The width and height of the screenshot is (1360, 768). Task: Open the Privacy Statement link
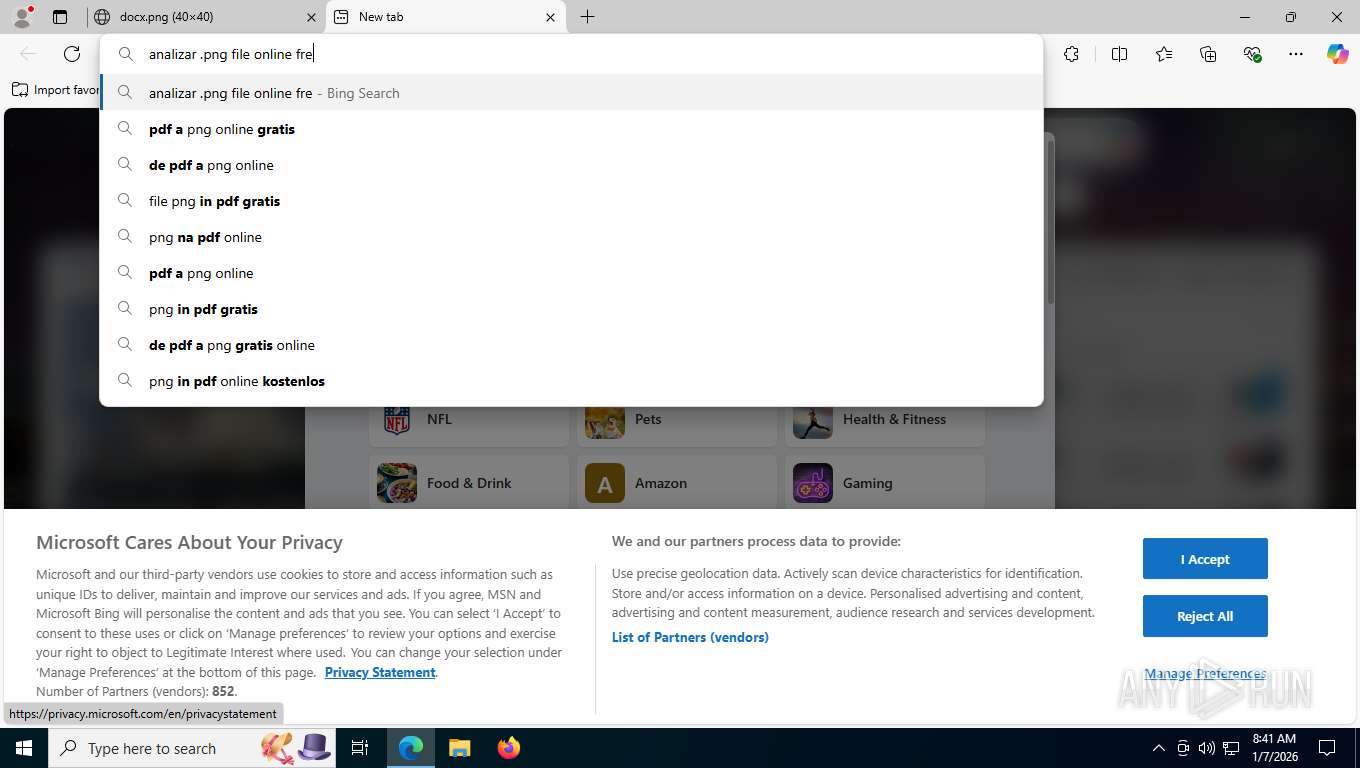(380, 672)
